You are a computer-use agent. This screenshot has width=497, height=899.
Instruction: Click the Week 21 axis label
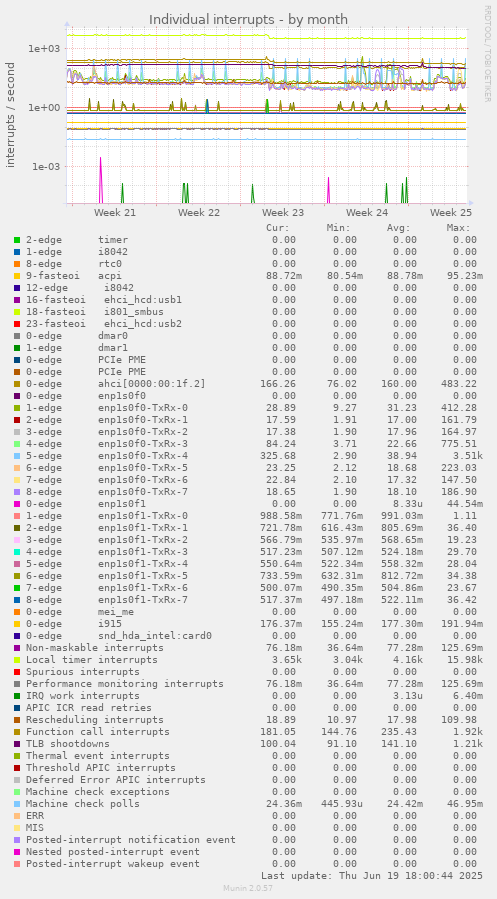[x=115, y=213]
